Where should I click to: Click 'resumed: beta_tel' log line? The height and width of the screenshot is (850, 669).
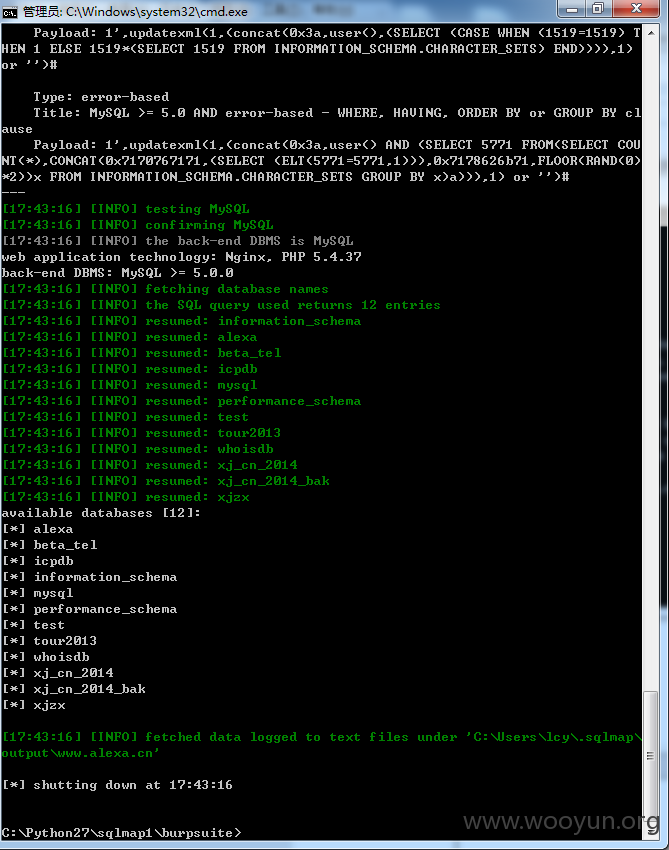tap(141, 353)
